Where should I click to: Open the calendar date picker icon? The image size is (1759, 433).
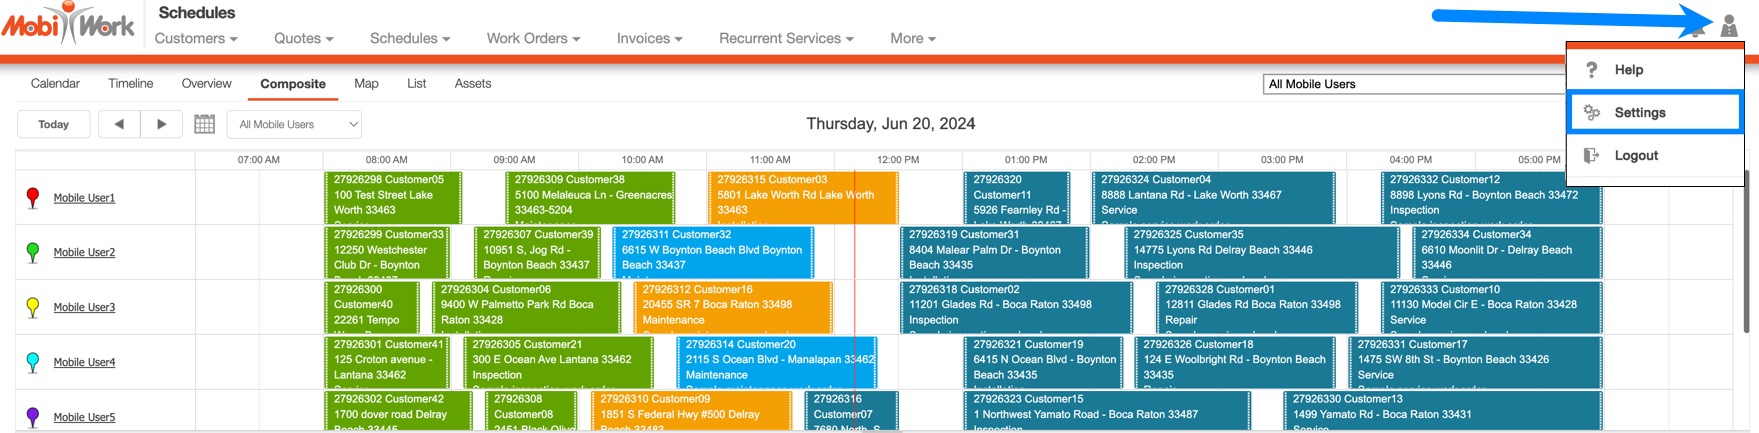(204, 124)
